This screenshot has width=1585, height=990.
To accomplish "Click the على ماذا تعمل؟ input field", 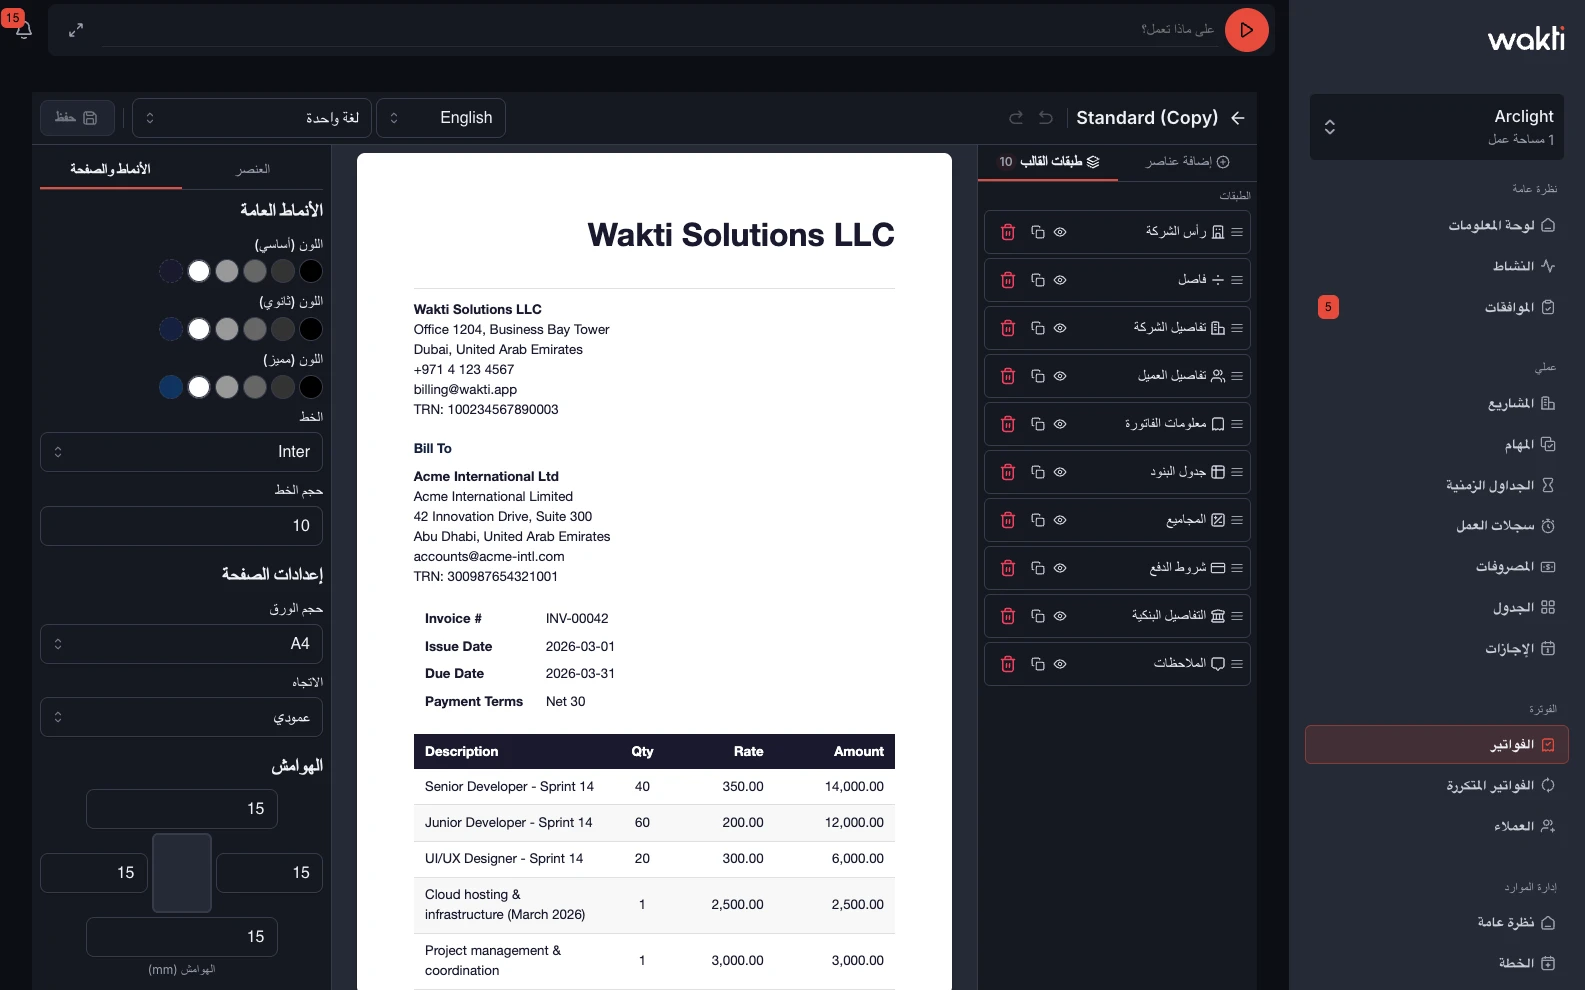I will click(660, 30).
